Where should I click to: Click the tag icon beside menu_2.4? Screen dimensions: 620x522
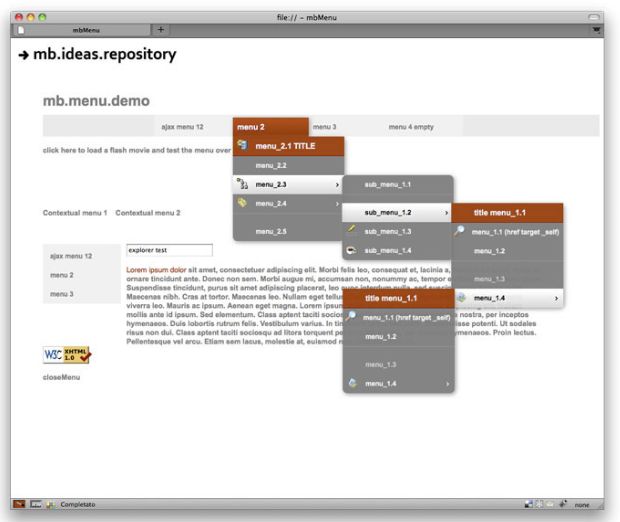pyautogui.click(x=241, y=203)
